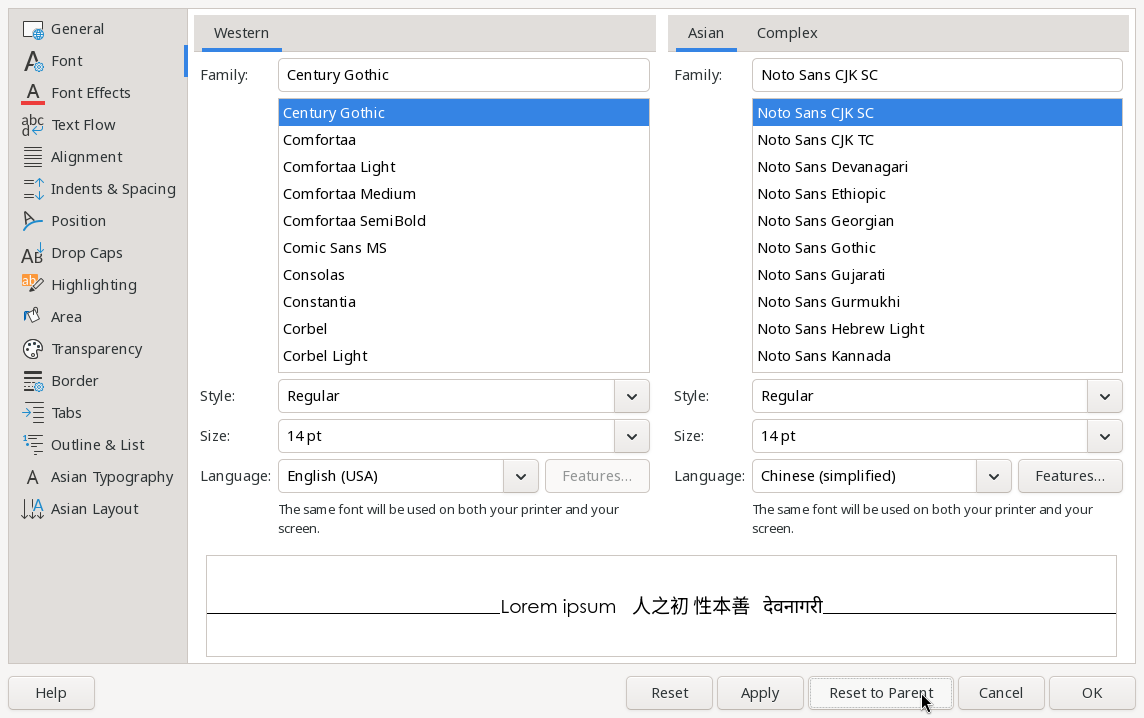
Task: Click the General page icon in sidebar
Action: tap(33, 29)
